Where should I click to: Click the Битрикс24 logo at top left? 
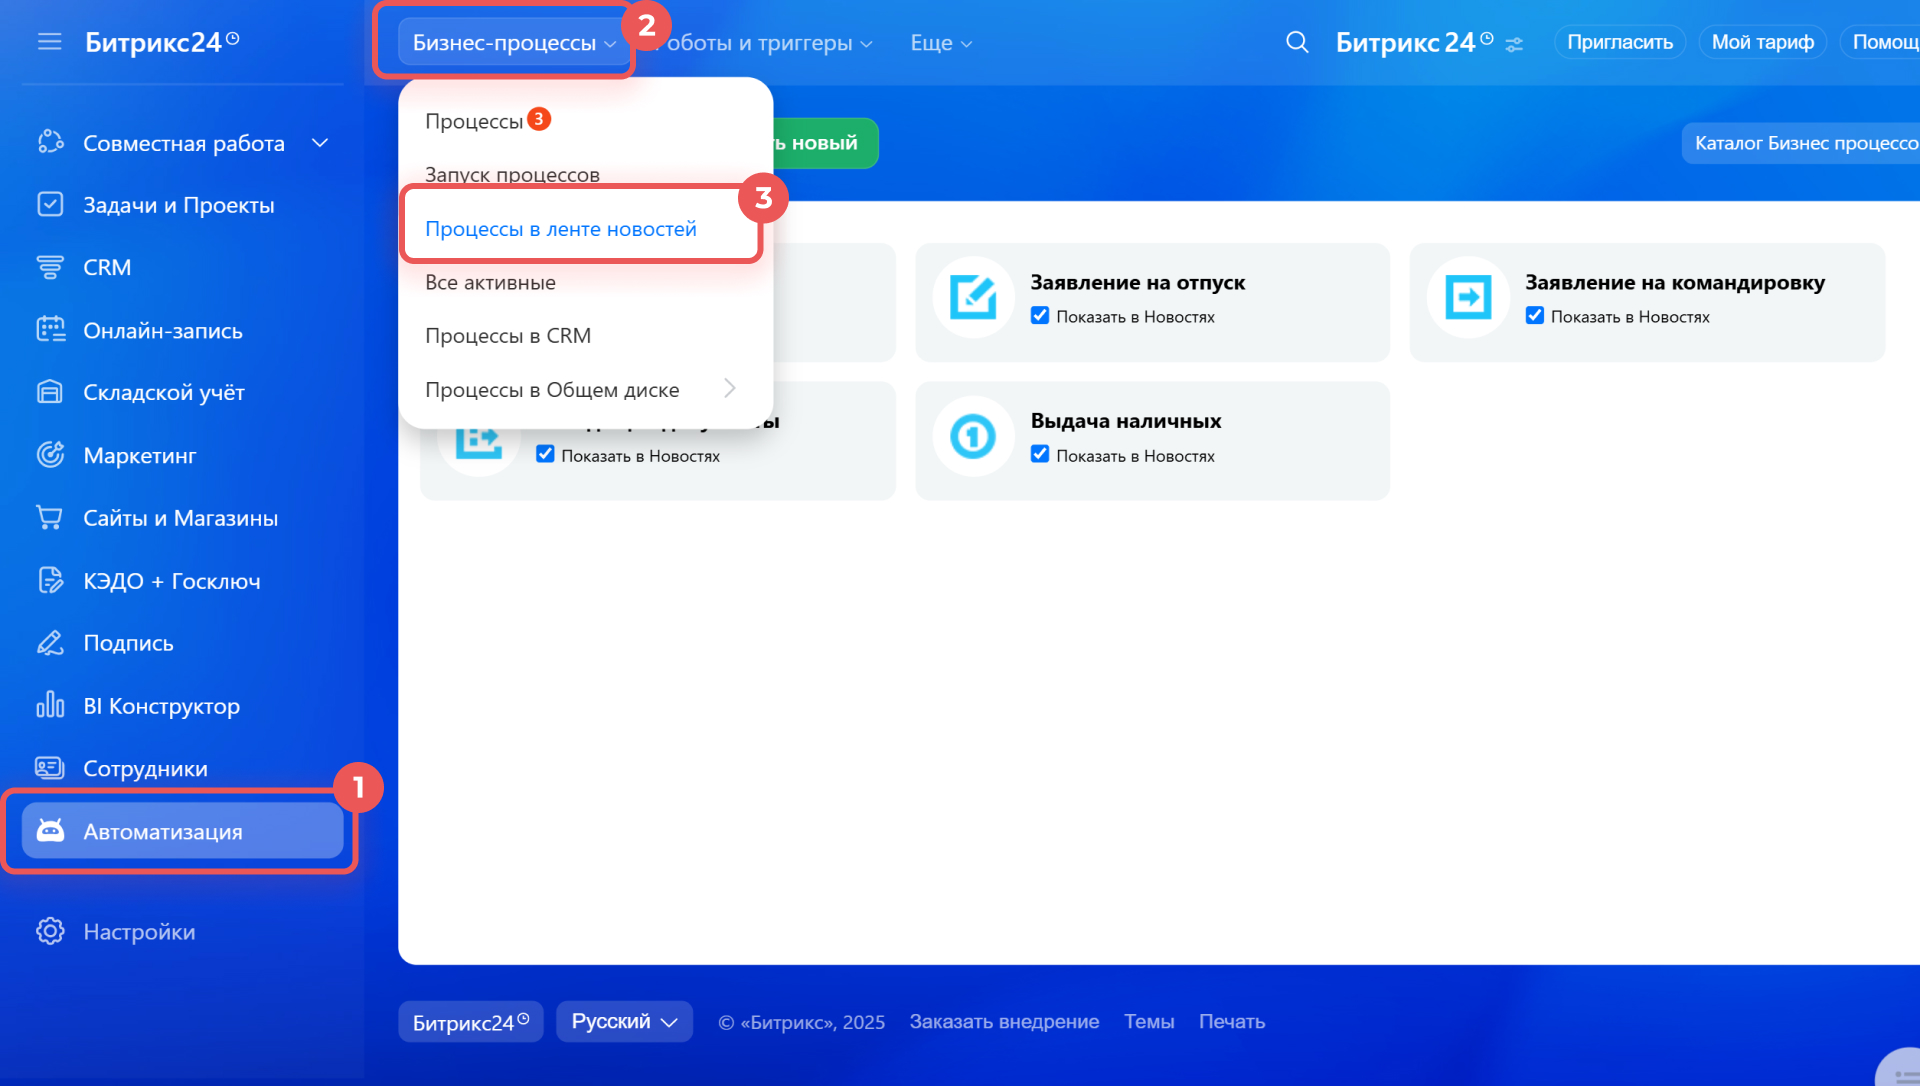(x=163, y=42)
